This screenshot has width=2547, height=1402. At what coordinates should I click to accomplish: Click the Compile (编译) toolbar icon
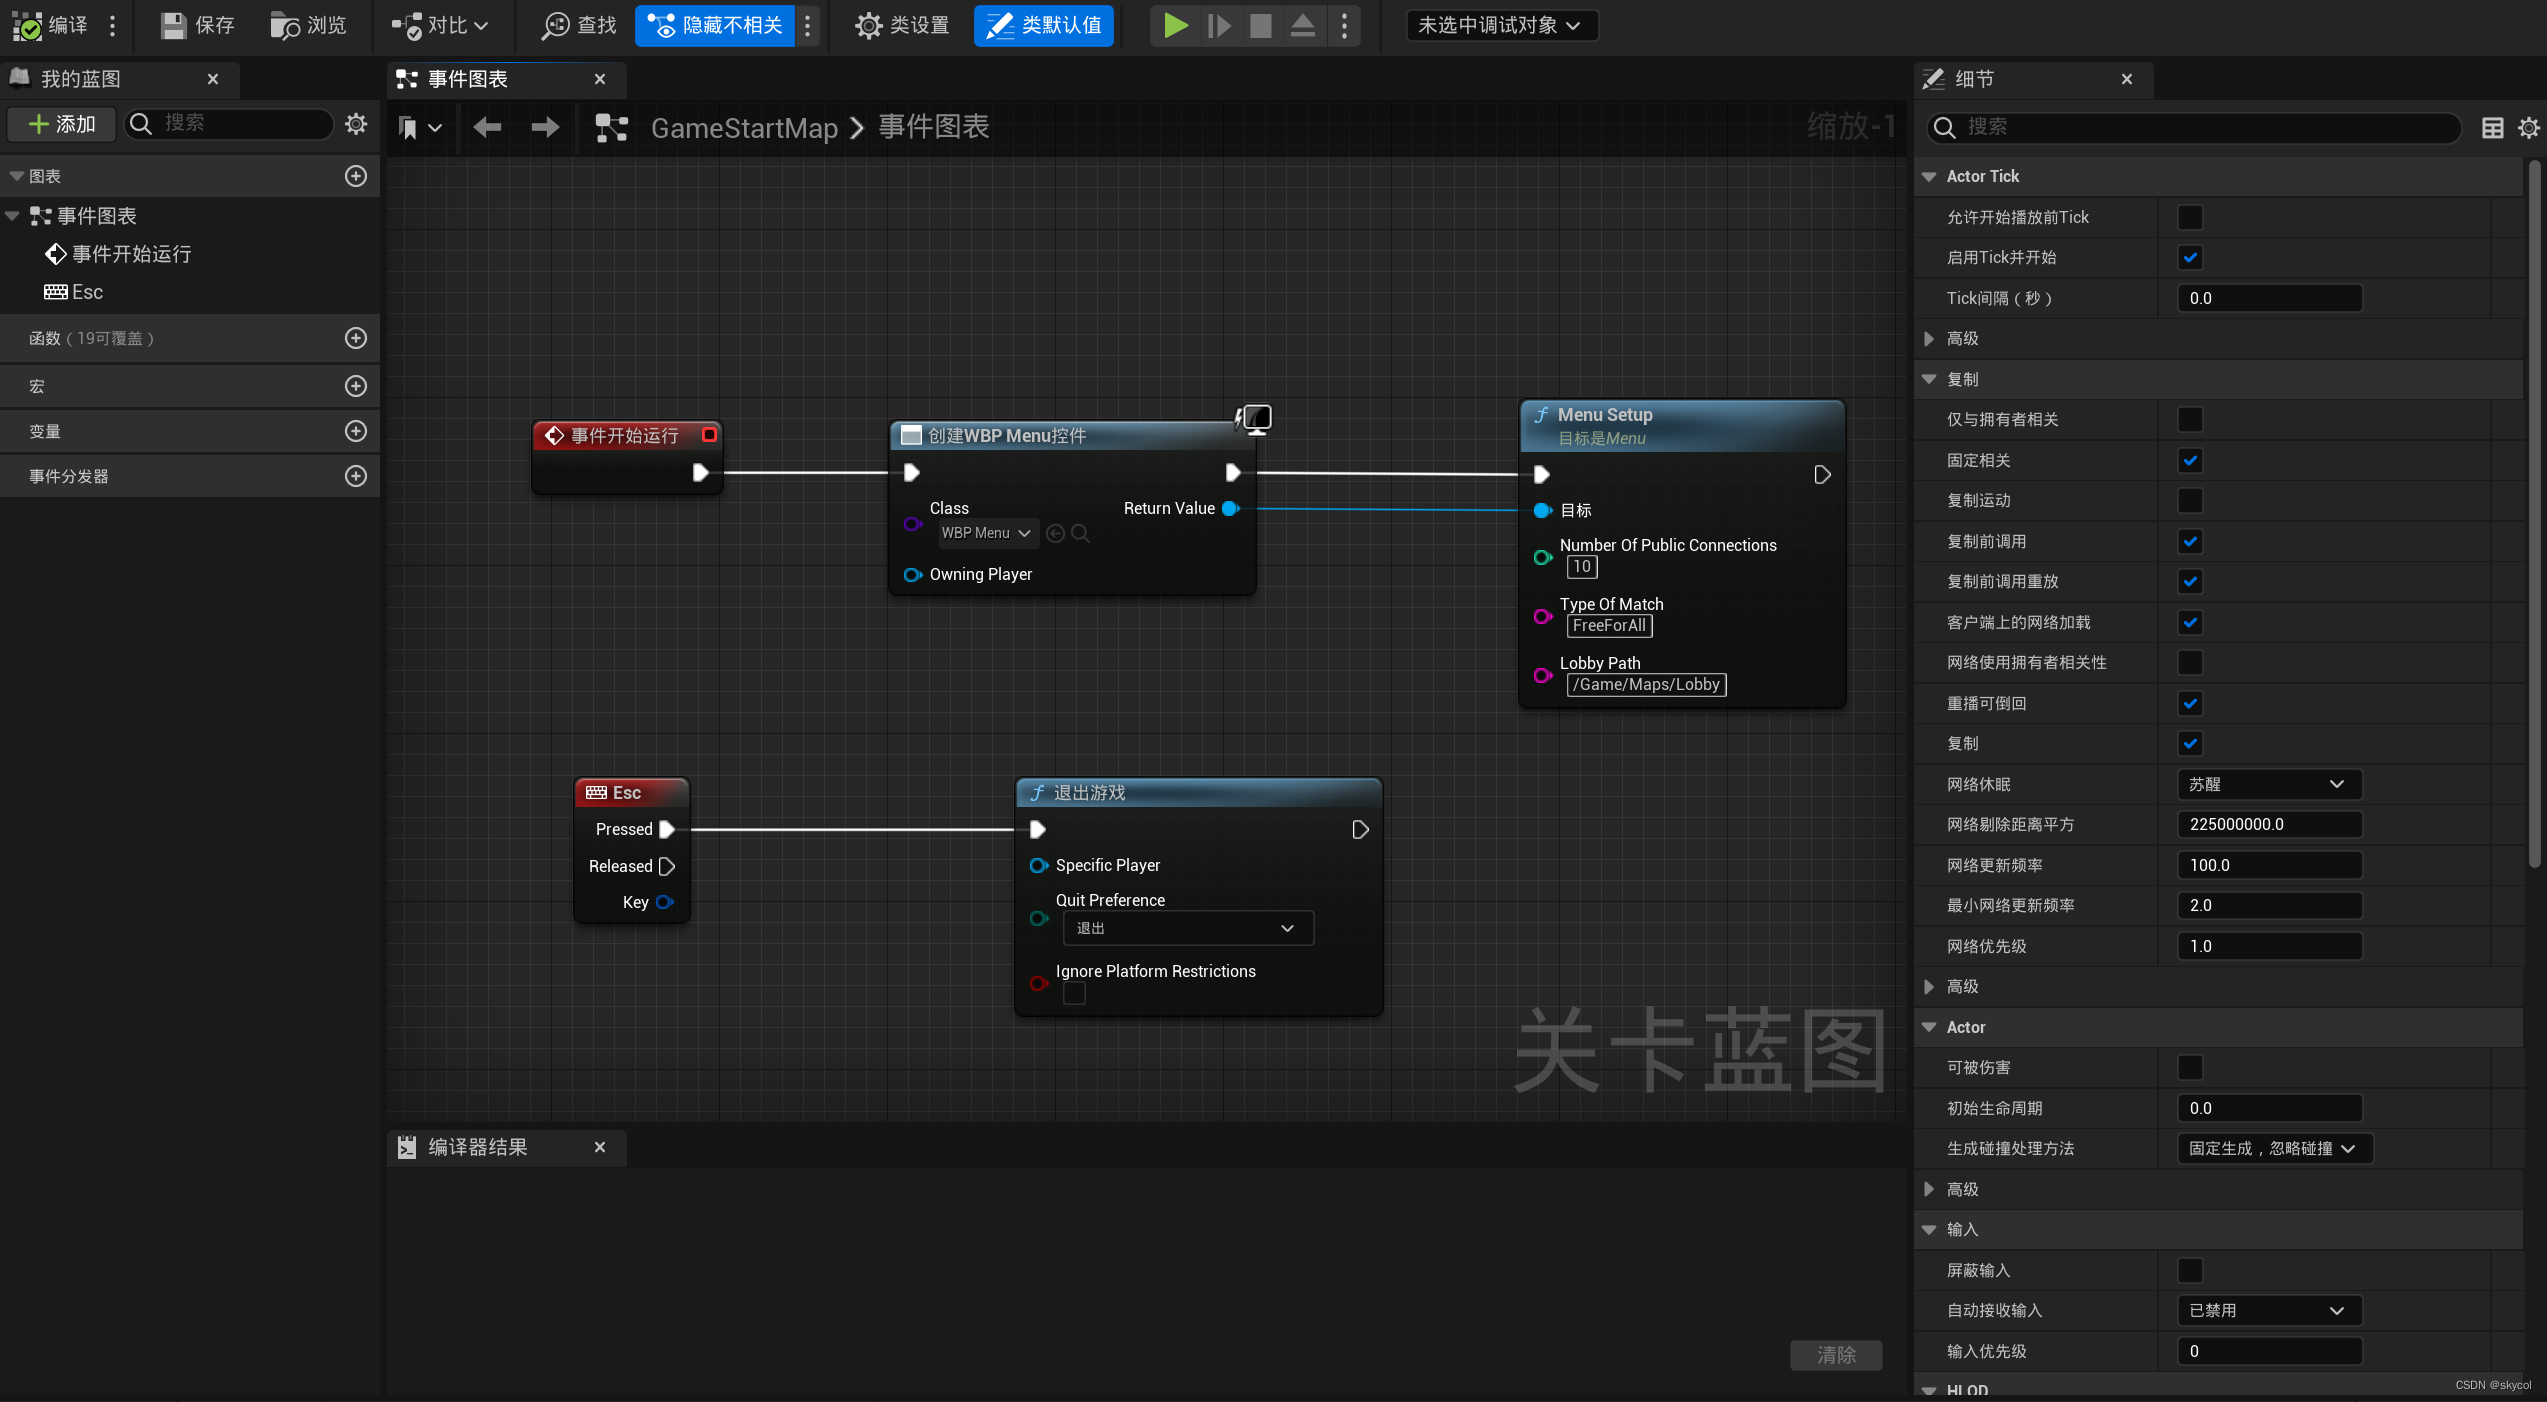pos(48,25)
